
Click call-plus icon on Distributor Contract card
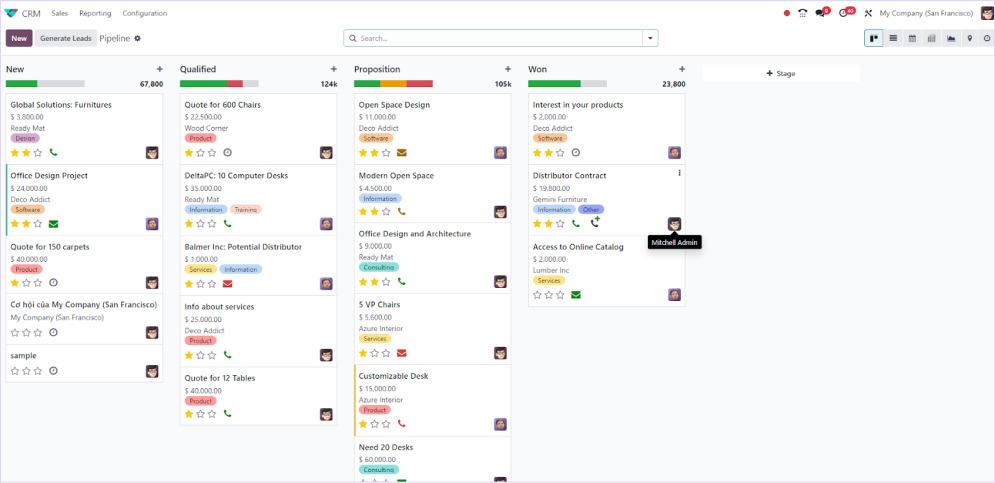pos(595,222)
